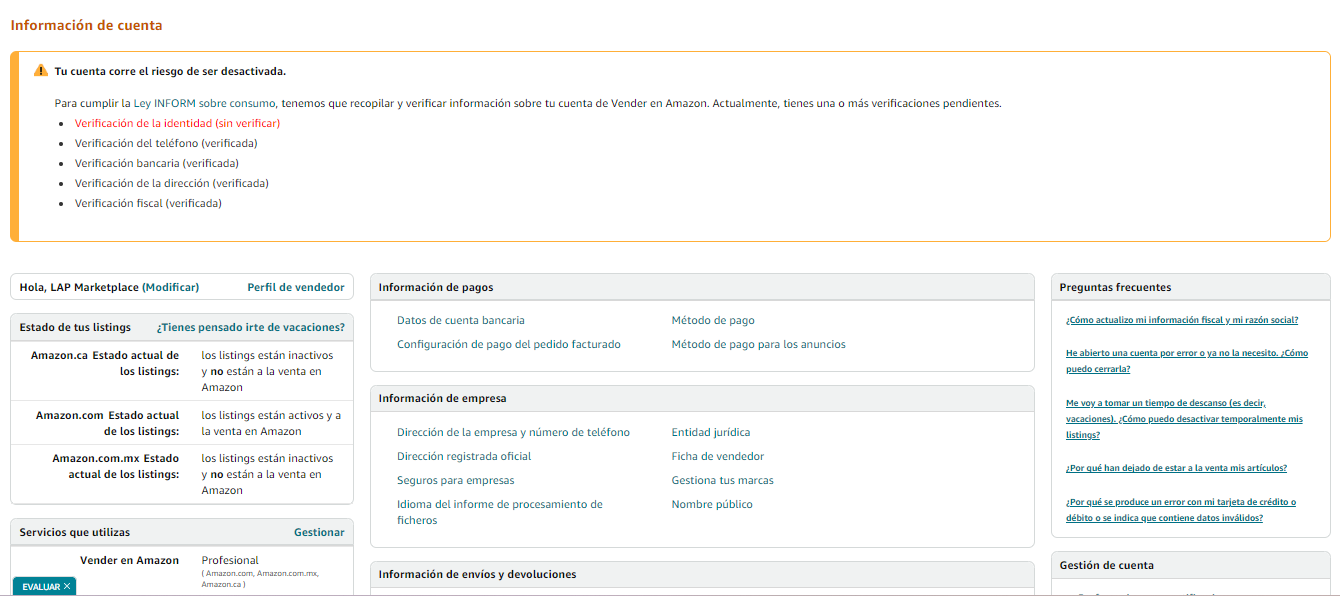Click the Servicios que utilizas header text
Viewport: 1340px width, 596px height.
[75, 532]
